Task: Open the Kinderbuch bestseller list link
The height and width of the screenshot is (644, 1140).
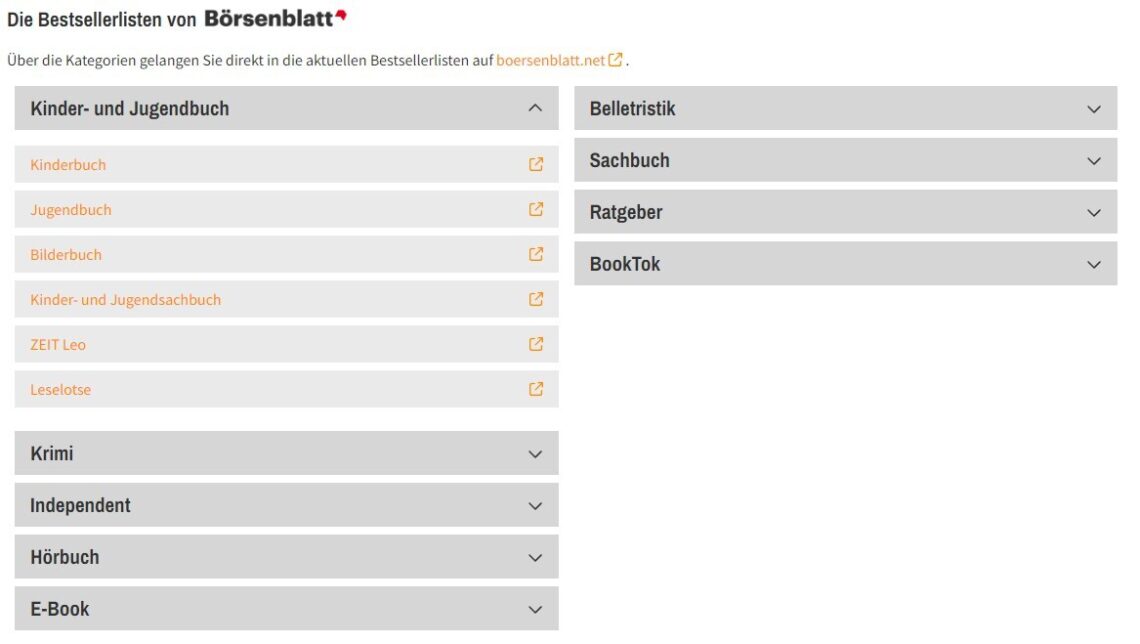Action: pos(68,165)
